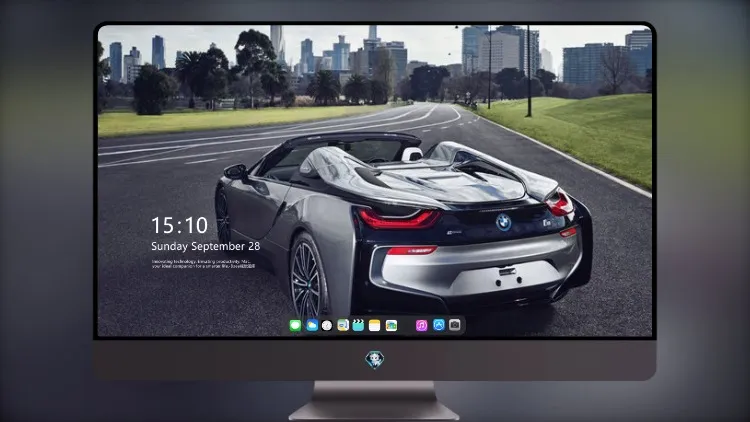The image size is (750, 422).
Task: Click the 15:10 clock widget
Action: click(179, 225)
